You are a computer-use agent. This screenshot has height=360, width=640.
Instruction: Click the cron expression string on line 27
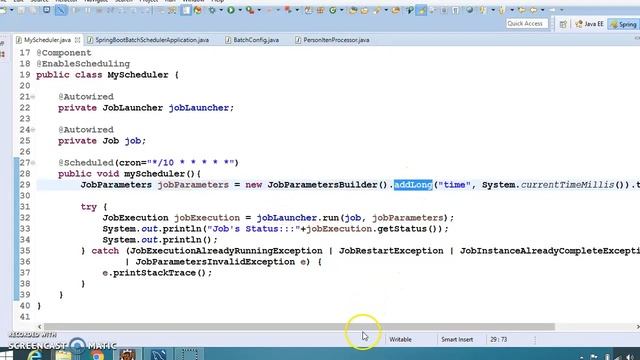click(191, 162)
